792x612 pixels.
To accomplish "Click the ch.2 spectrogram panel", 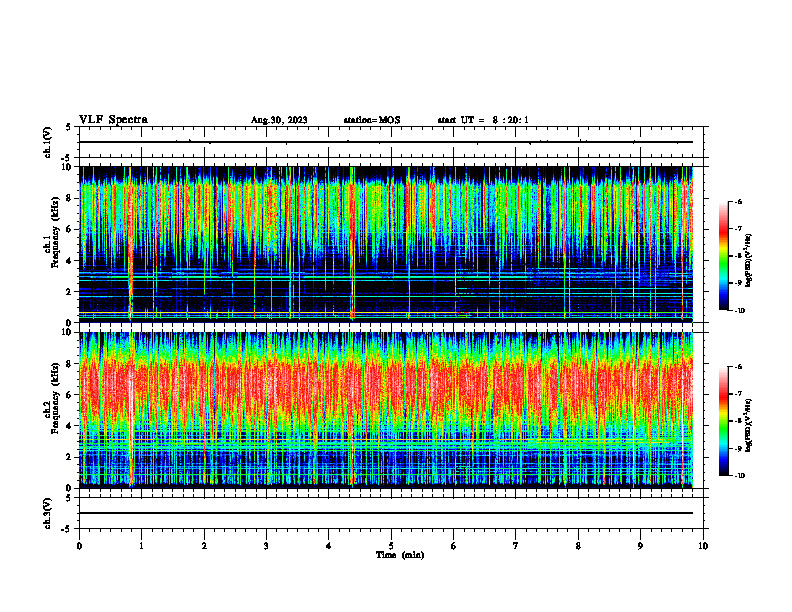I will [x=385, y=410].
